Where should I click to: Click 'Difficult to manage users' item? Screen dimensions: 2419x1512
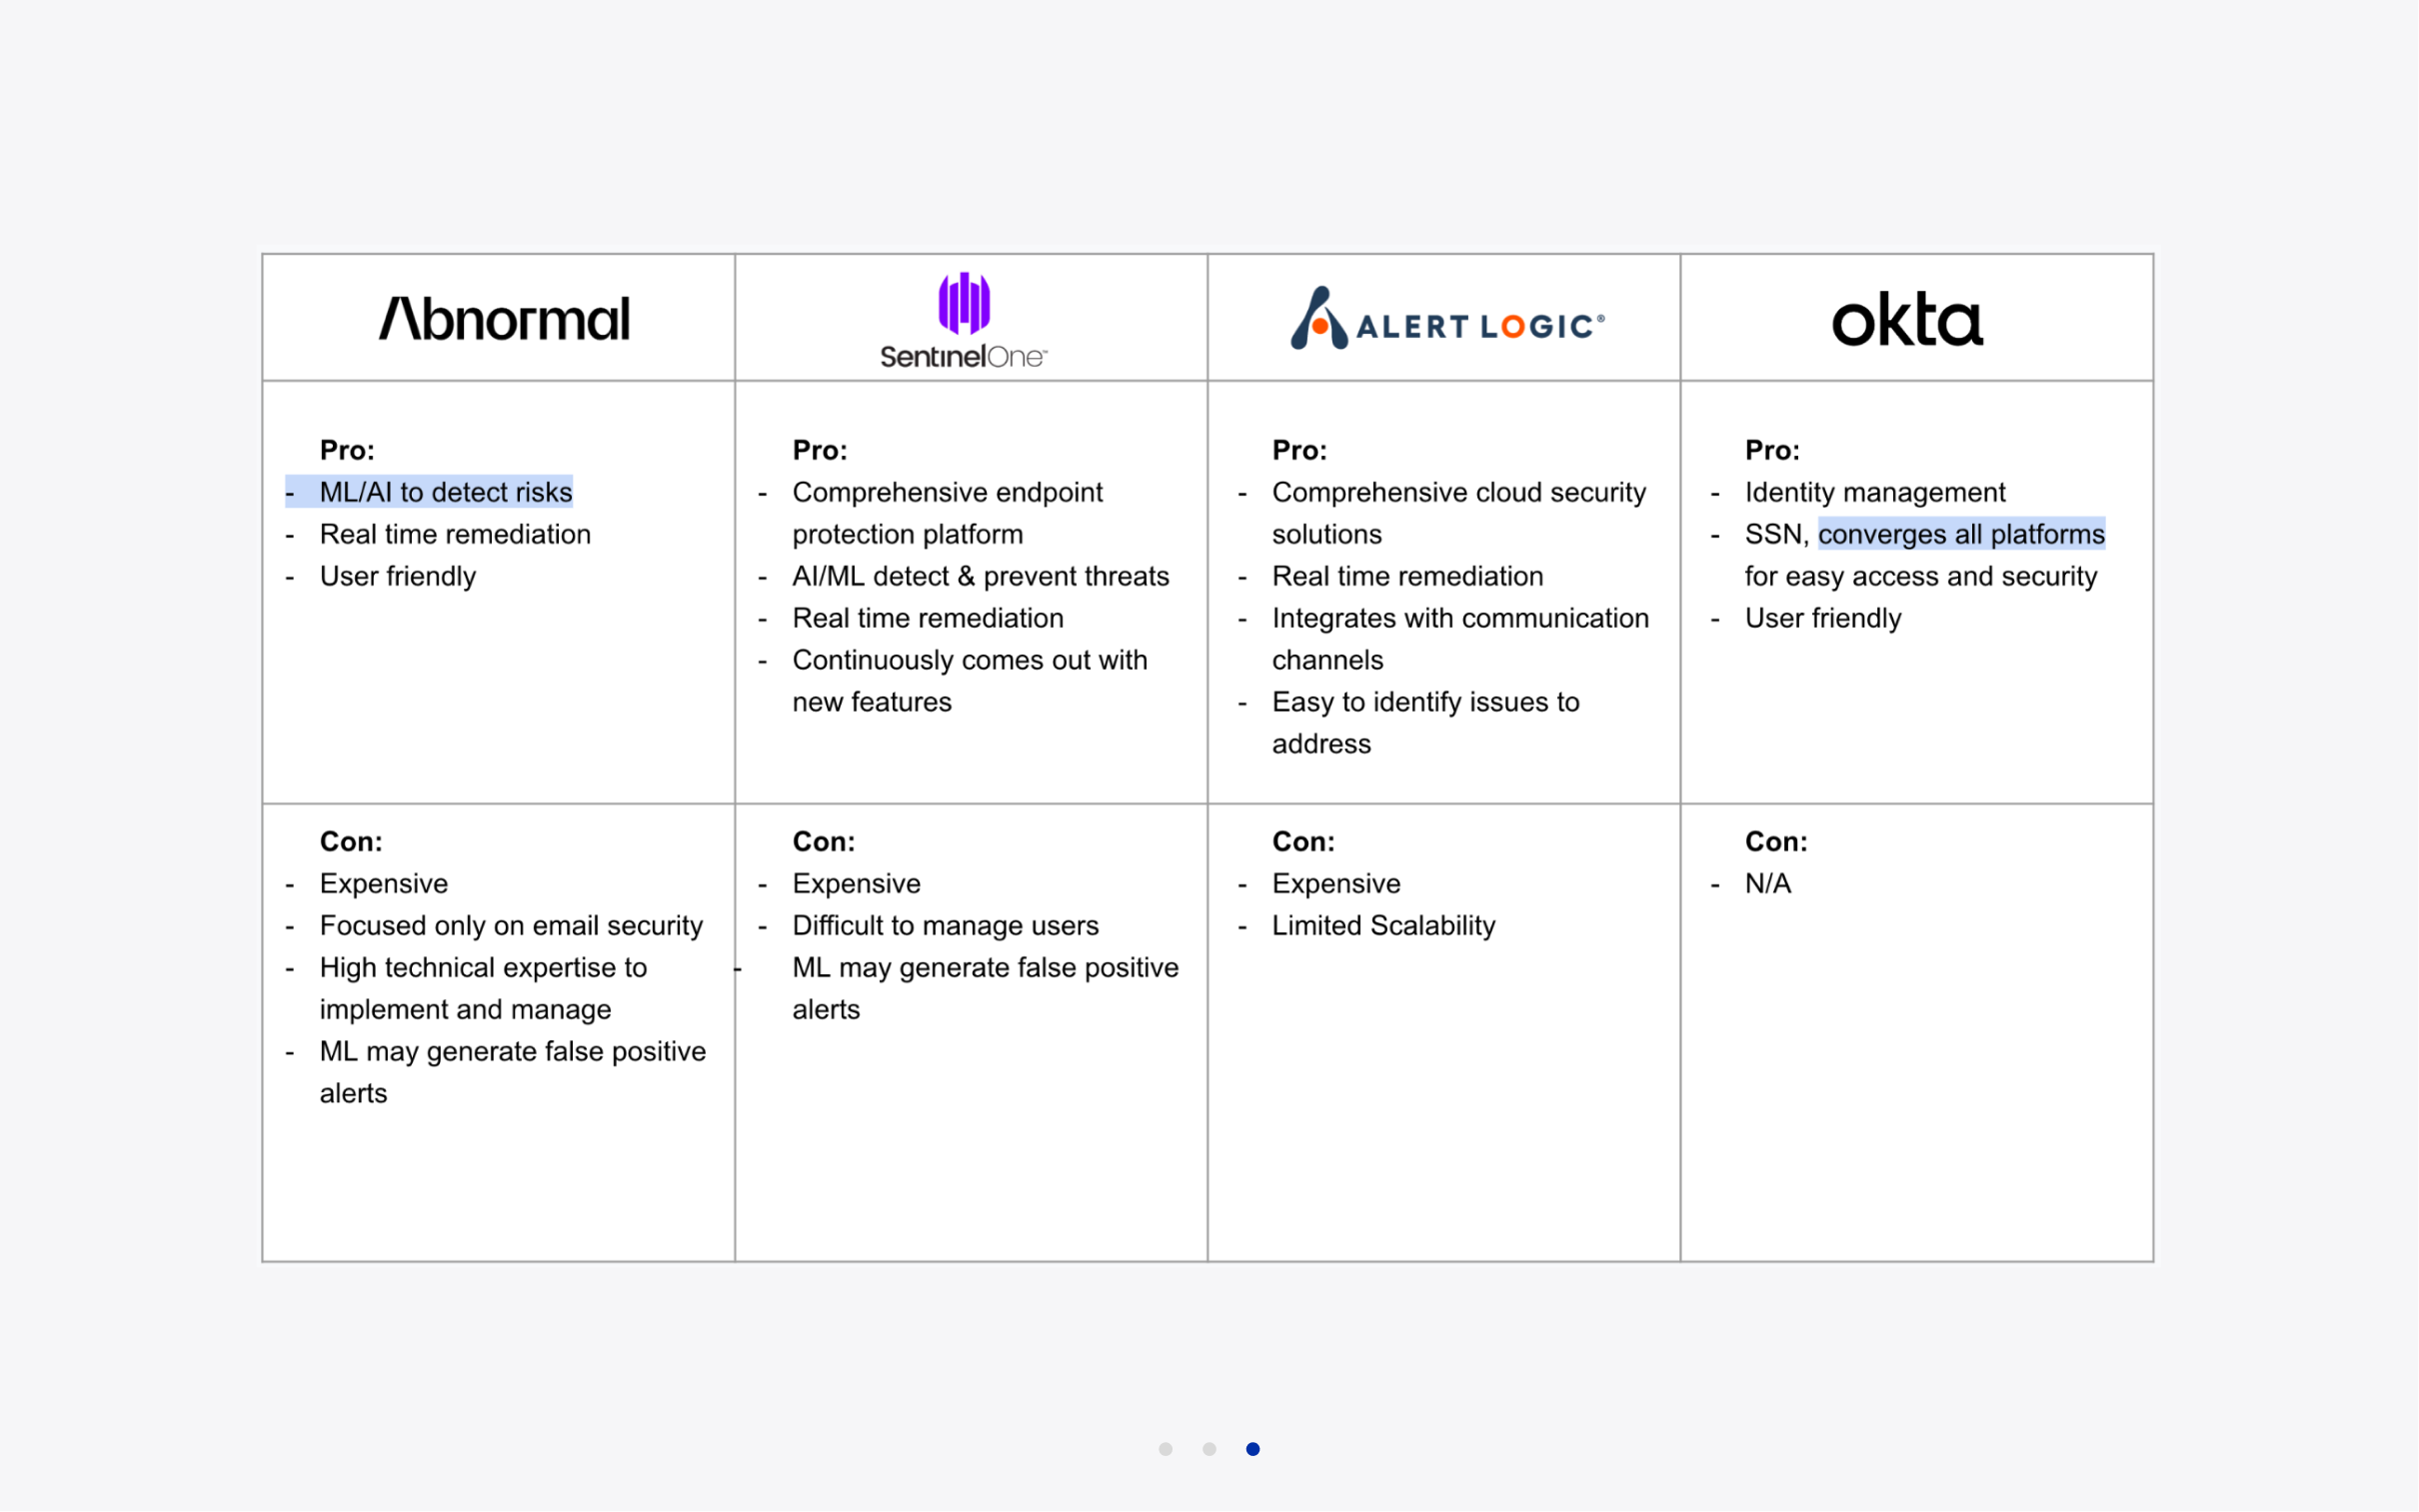point(945,926)
